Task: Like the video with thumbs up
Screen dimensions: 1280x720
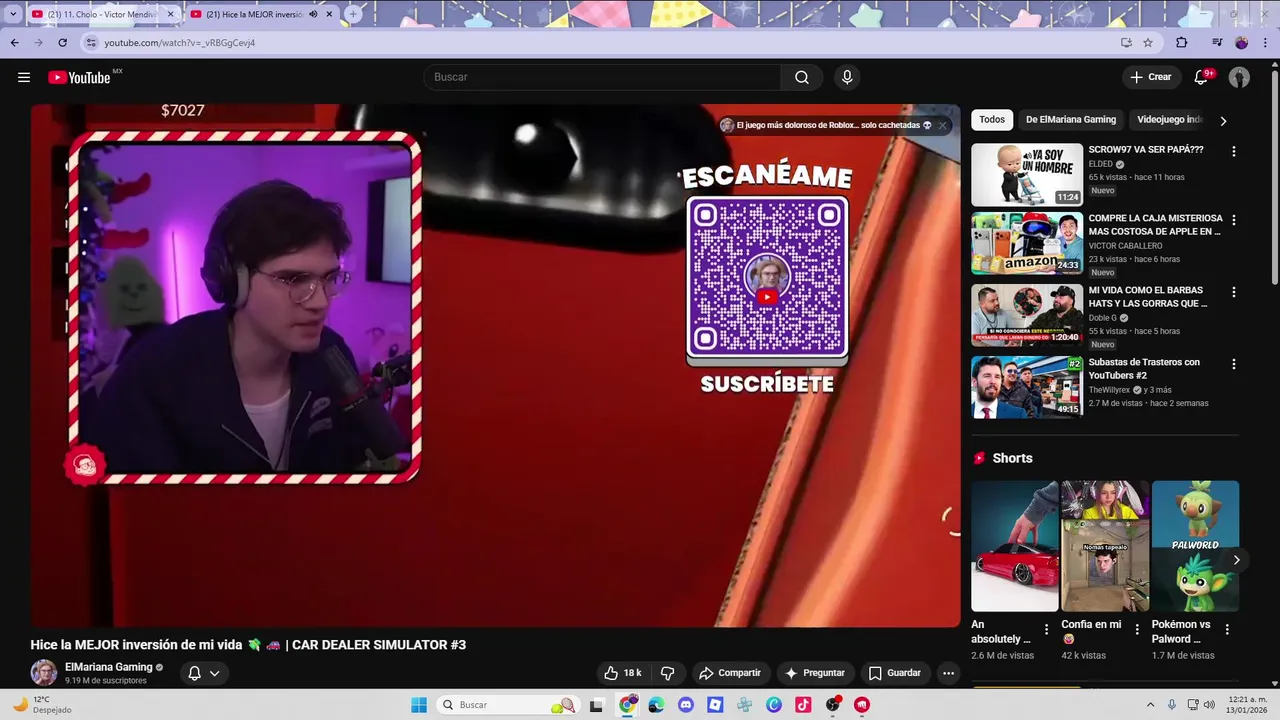Action: click(622, 673)
